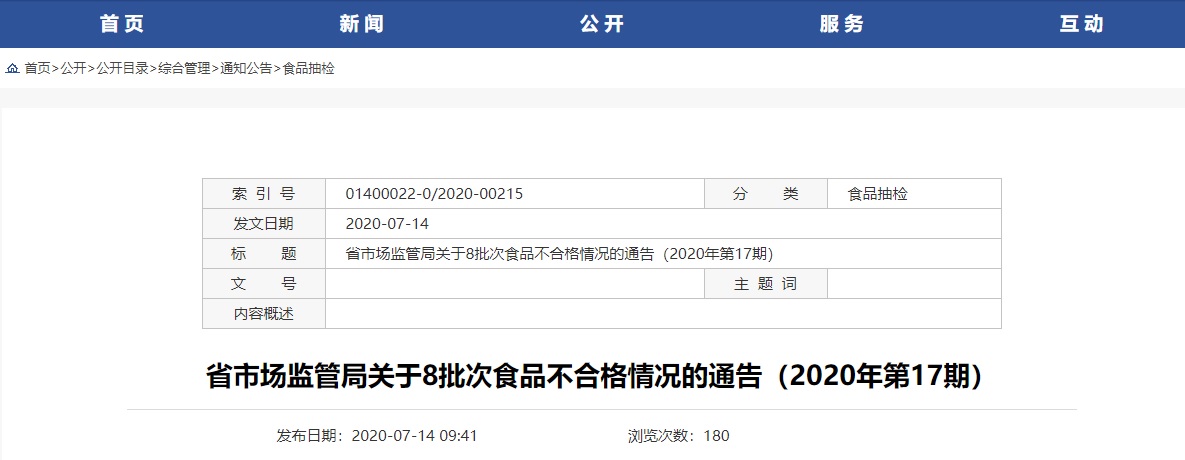Click the empty 文号 value cell
1185x460 pixels.
[x=515, y=284]
